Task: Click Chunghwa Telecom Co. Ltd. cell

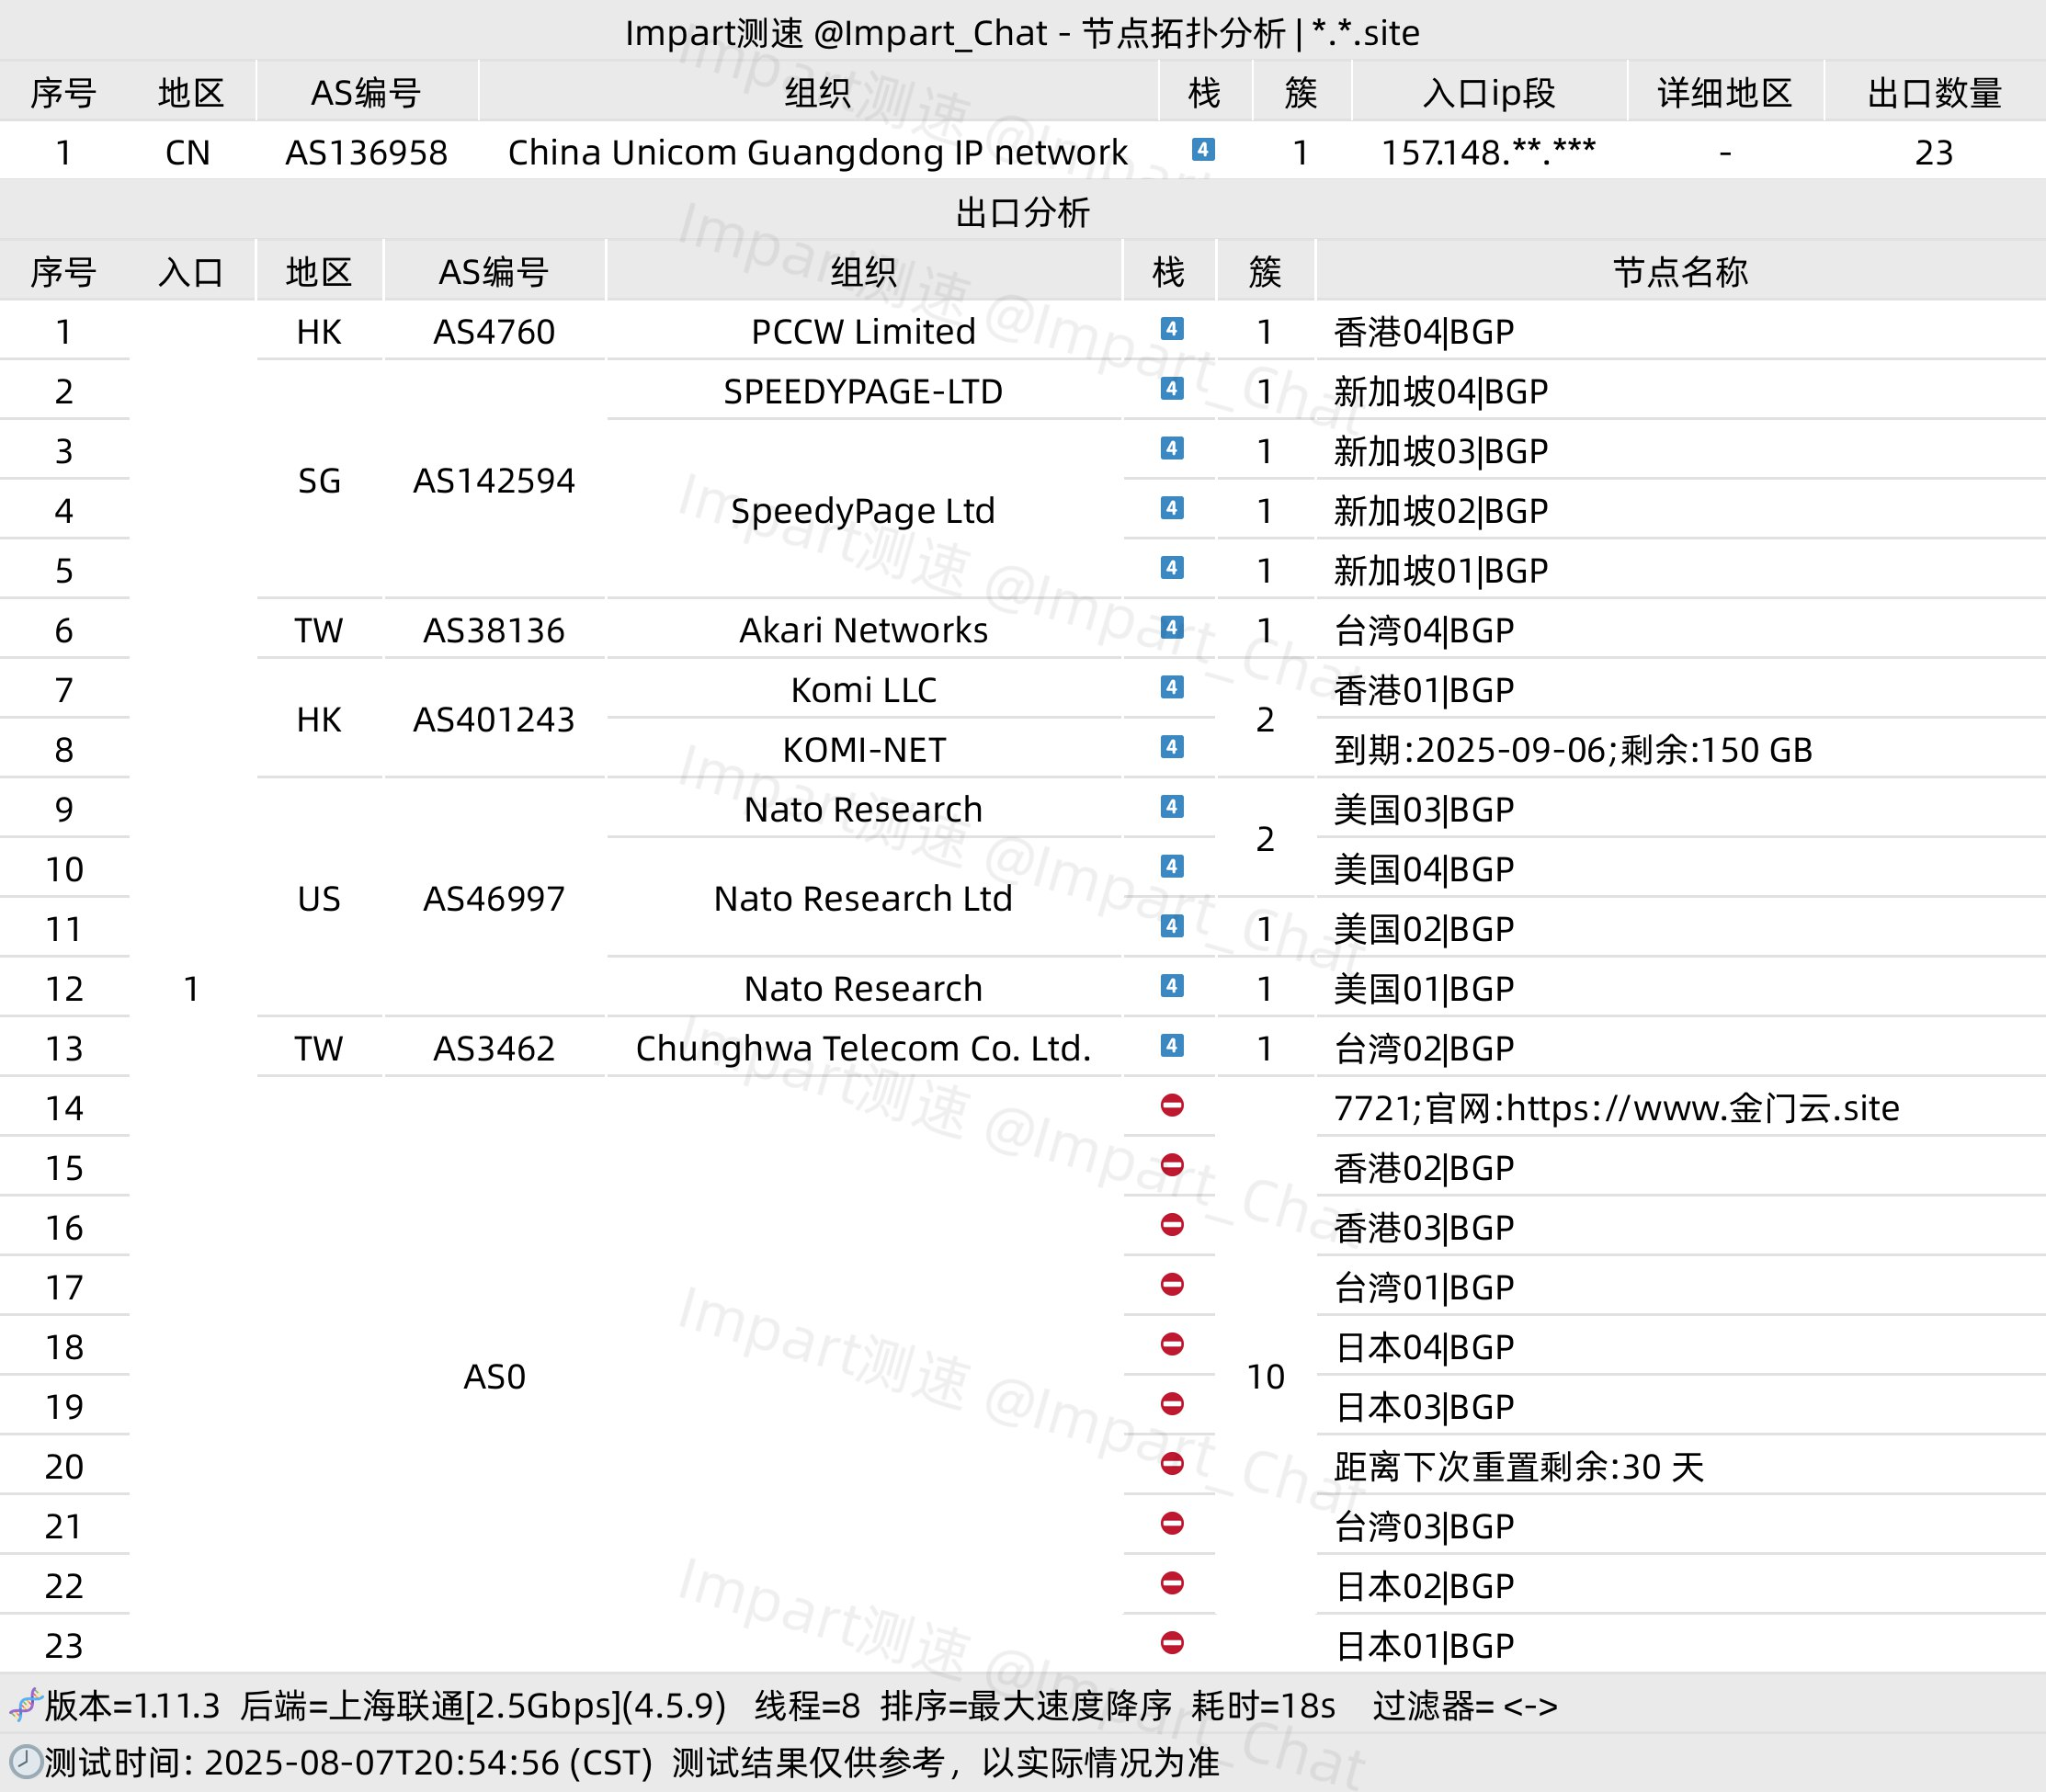Action: click(864, 1048)
